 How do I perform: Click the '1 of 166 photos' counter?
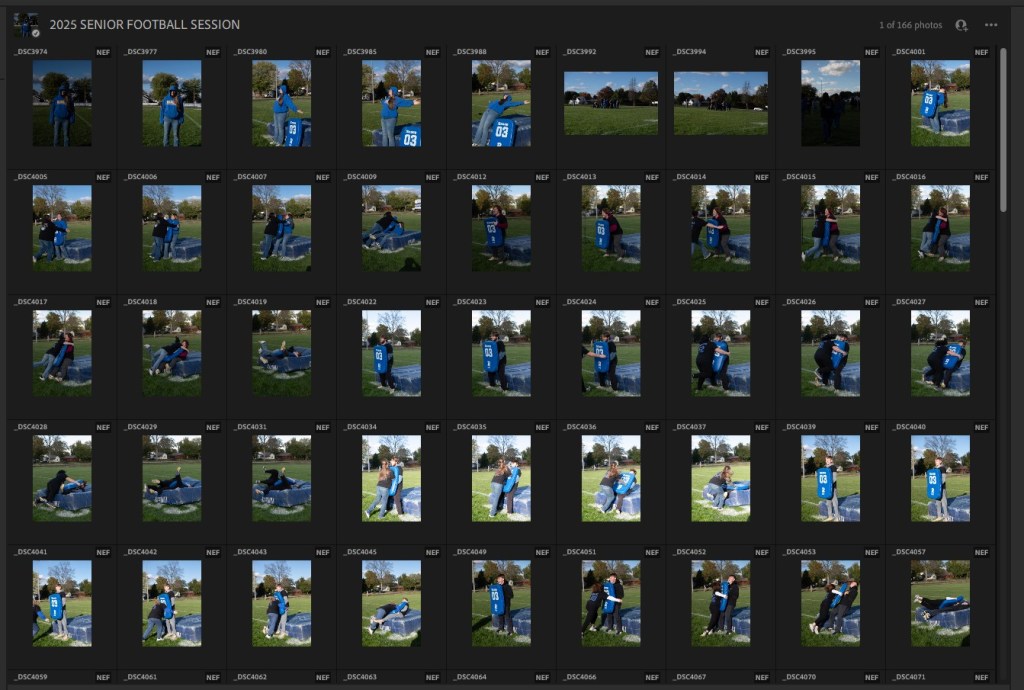click(x=910, y=25)
